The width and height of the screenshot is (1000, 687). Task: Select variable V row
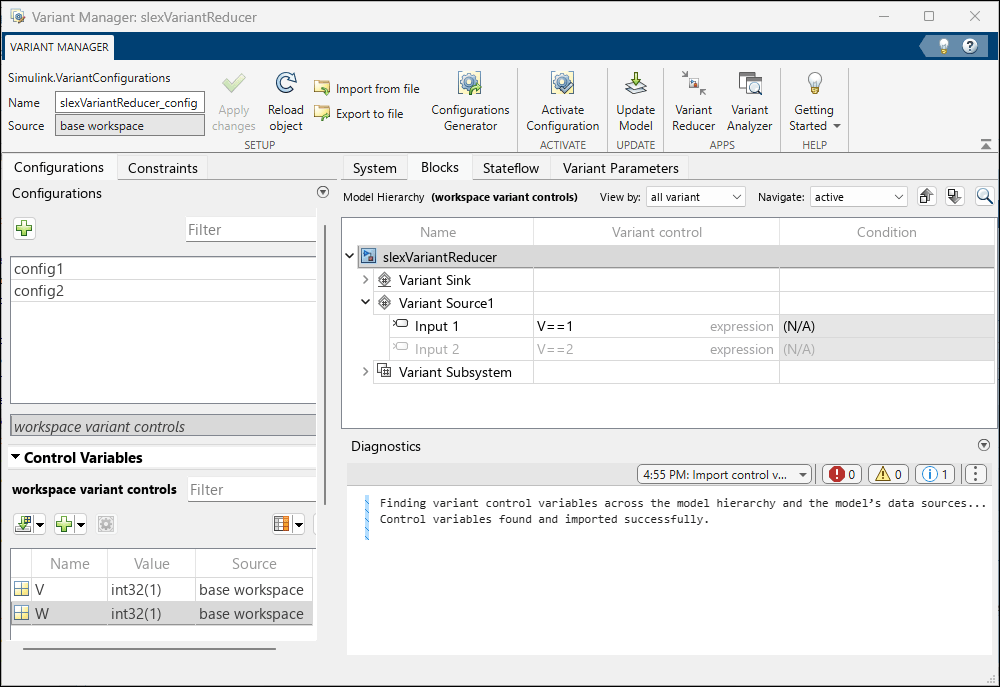point(162,589)
